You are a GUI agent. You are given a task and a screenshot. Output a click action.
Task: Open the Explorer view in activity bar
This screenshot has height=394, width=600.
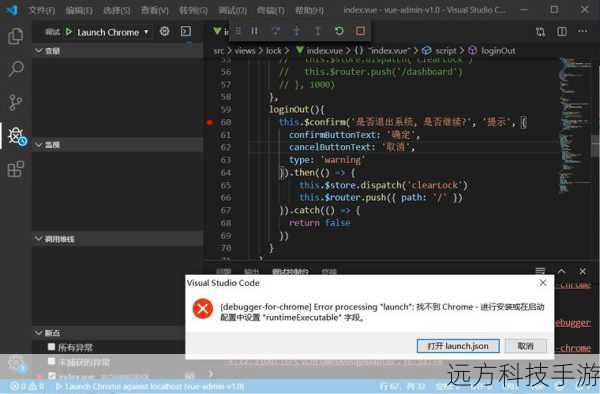16,36
